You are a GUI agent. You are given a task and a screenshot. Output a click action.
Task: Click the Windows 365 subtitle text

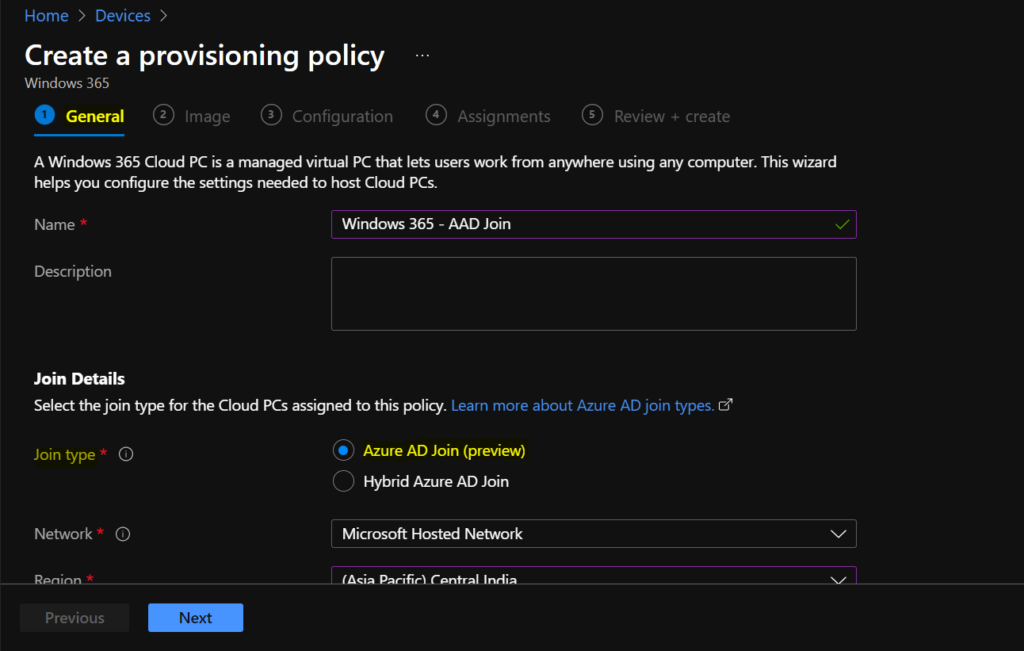click(67, 83)
